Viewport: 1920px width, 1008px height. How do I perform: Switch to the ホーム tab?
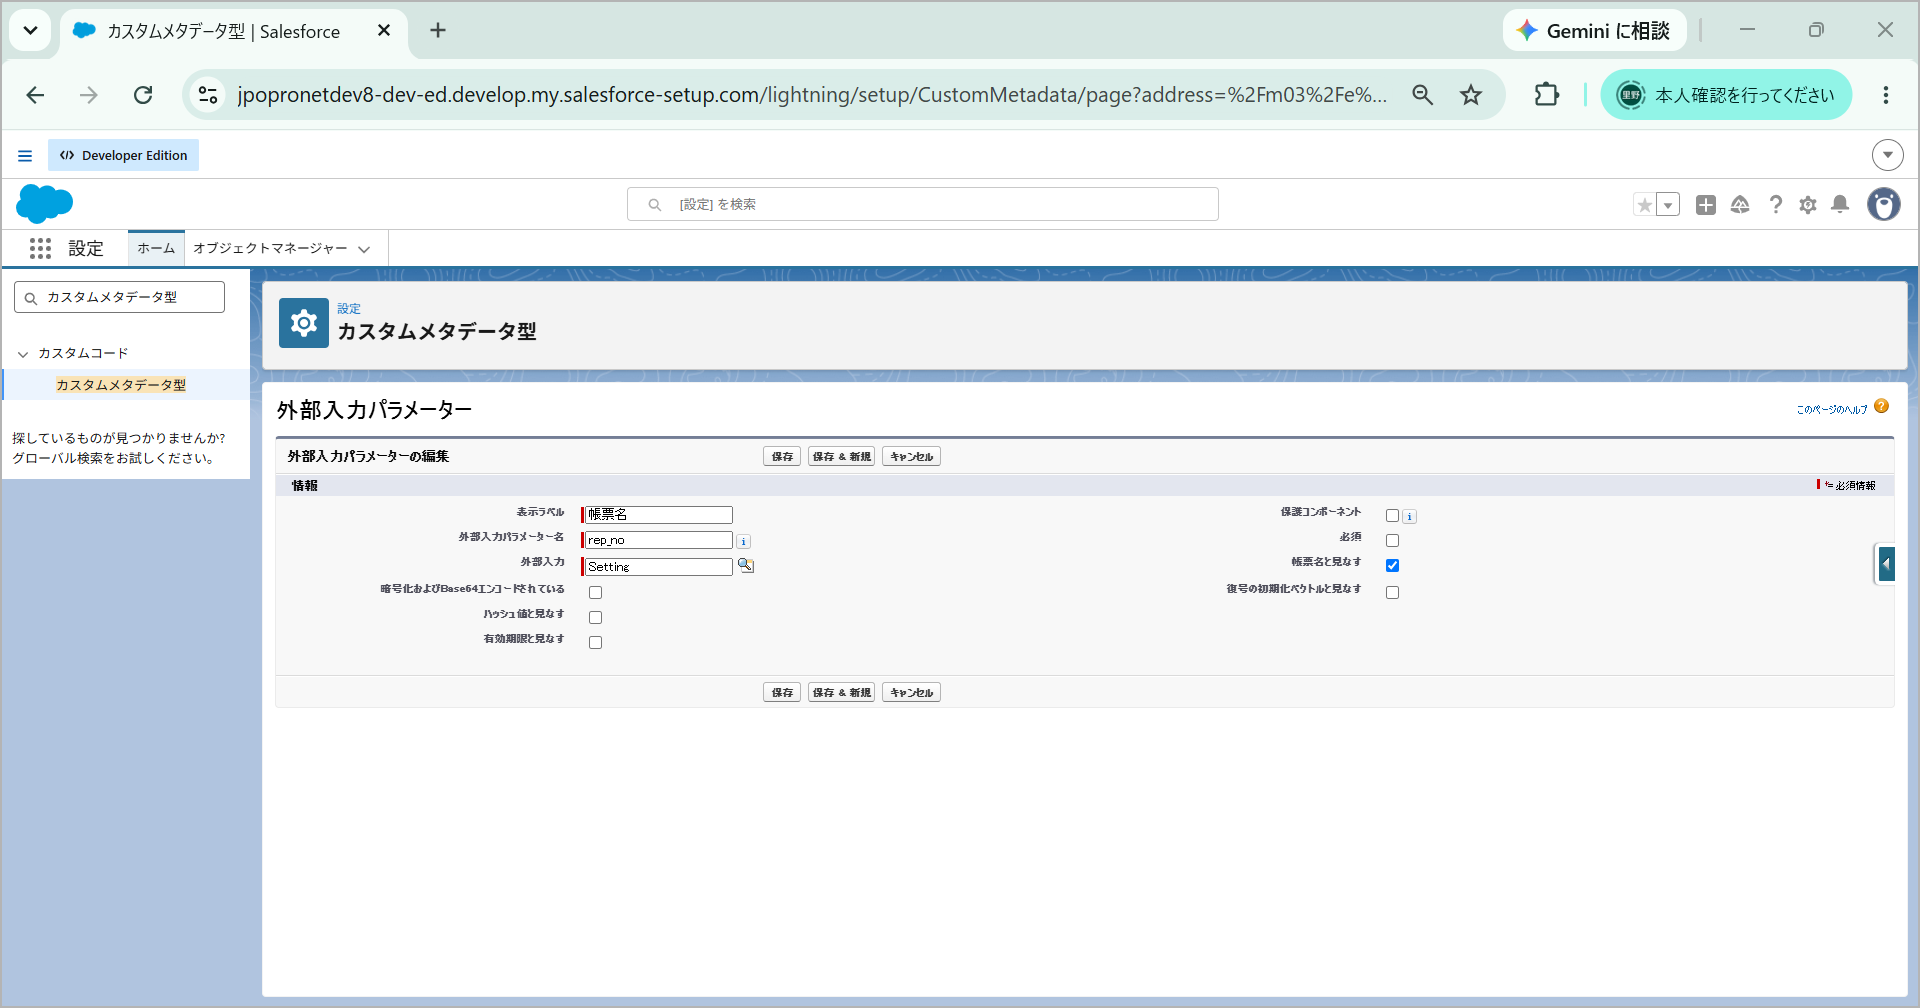click(156, 248)
